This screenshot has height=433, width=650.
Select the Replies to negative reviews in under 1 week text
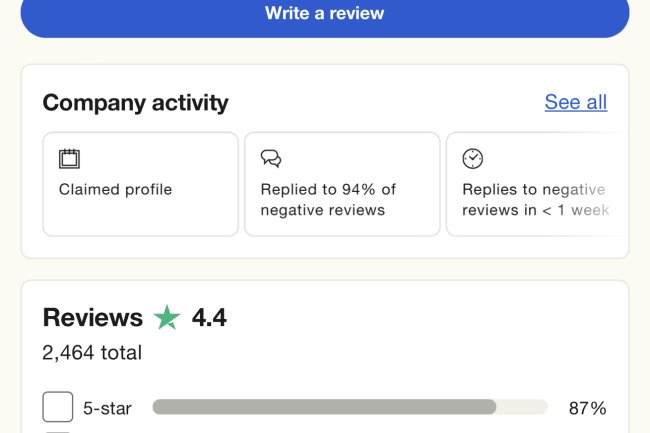point(535,199)
